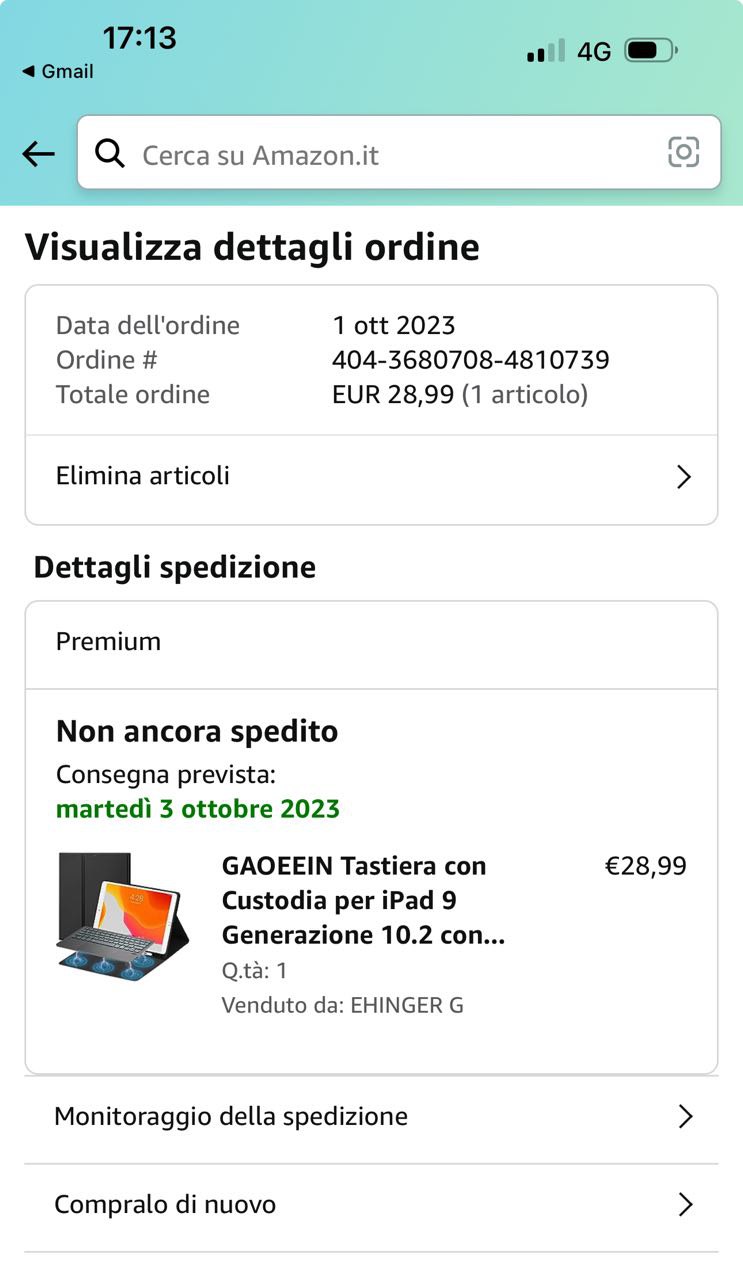Tap the 17:13 clock in status bar
743x1280 pixels.
139,38
